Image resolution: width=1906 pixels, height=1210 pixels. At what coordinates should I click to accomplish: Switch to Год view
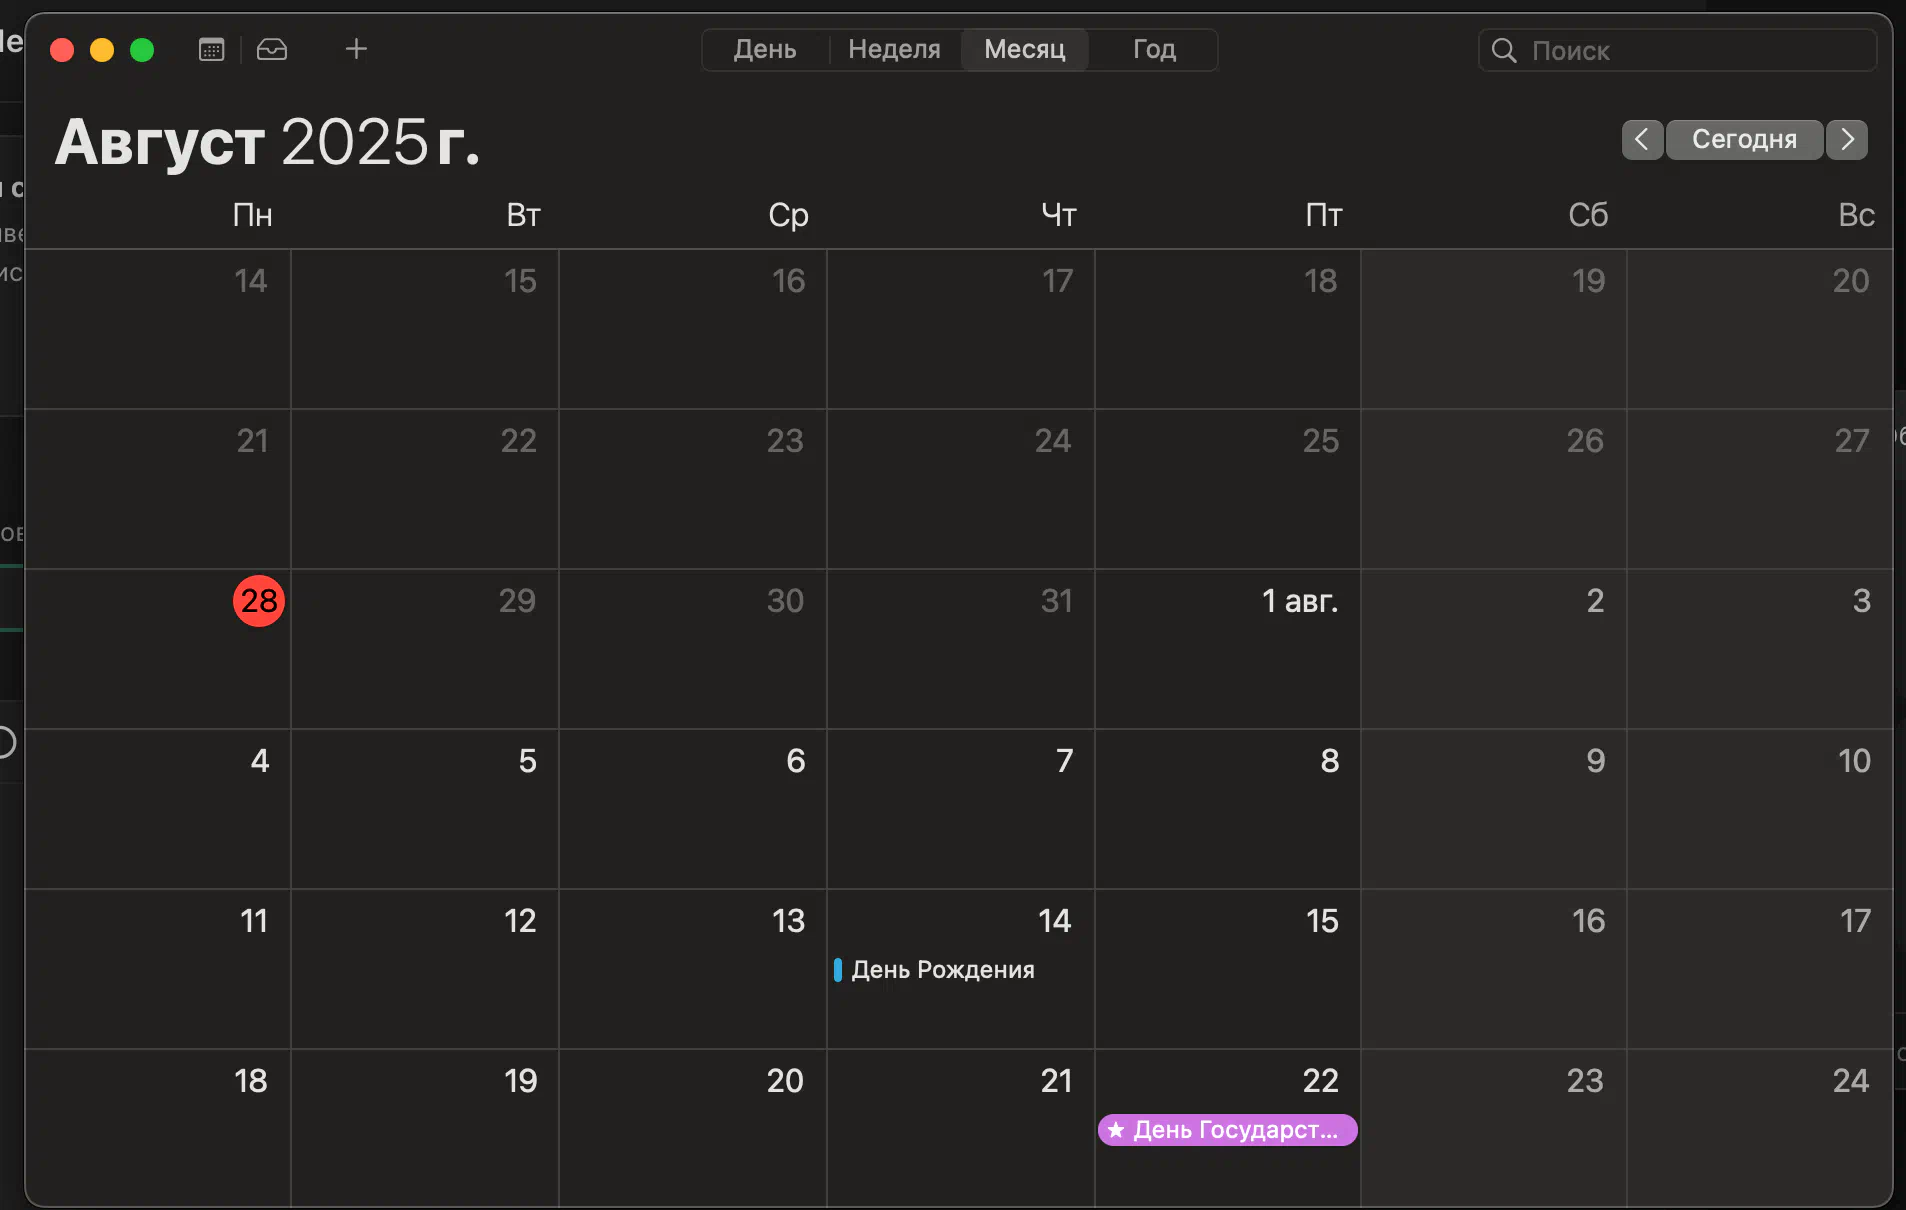point(1154,49)
